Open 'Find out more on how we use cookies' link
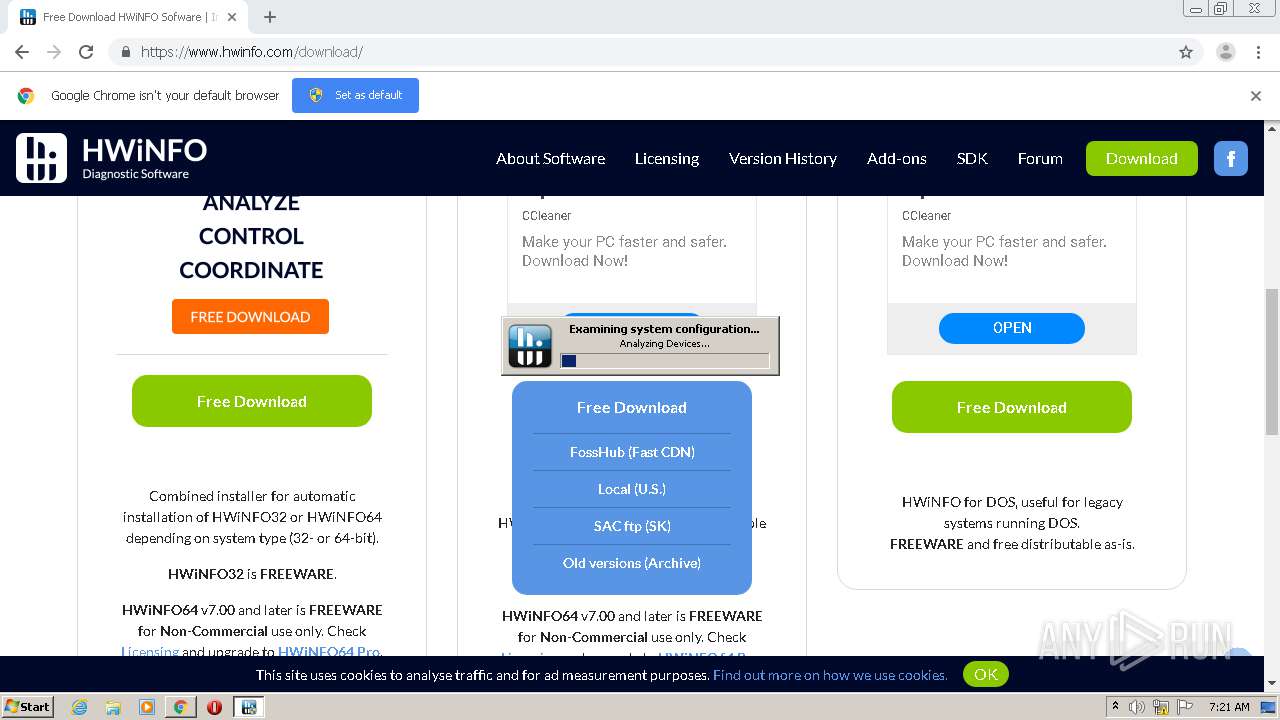 pyautogui.click(x=830, y=675)
